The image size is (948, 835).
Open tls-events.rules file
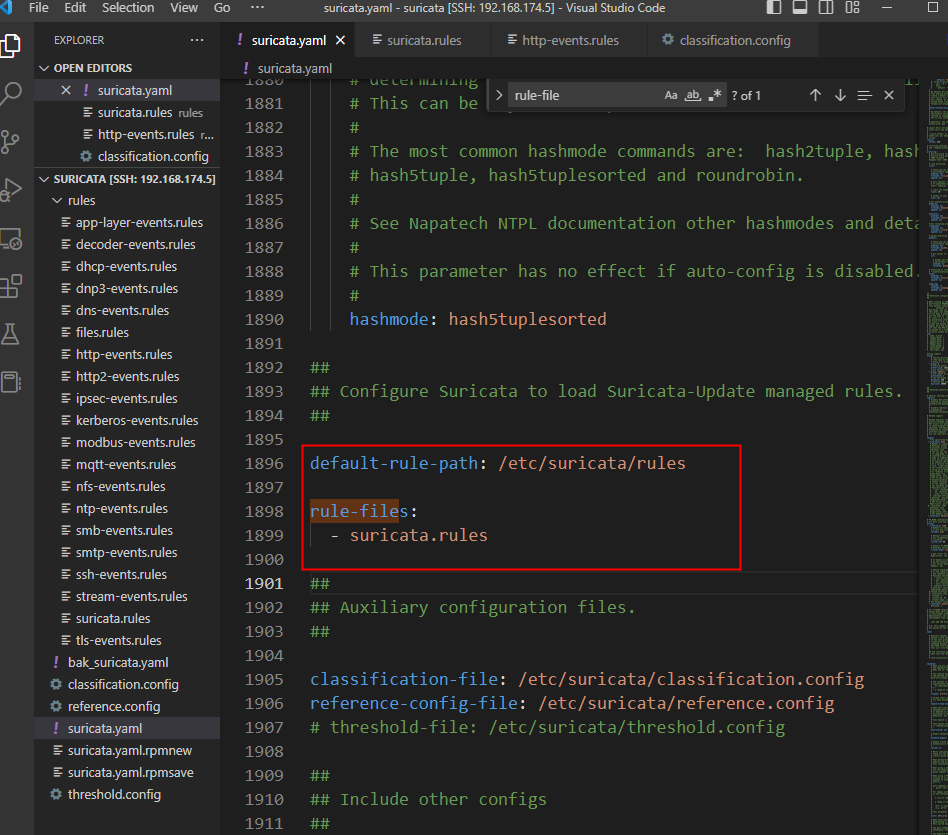tap(127, 640)
